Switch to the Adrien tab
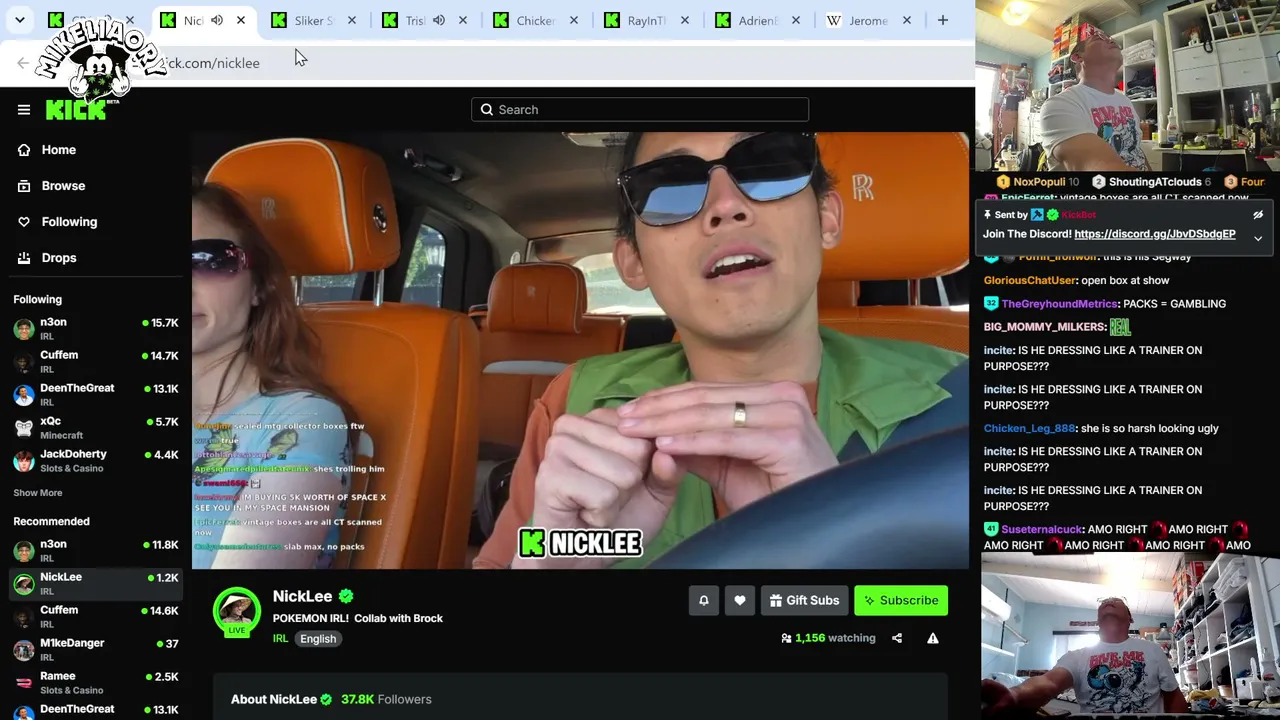 pos(756,20)
